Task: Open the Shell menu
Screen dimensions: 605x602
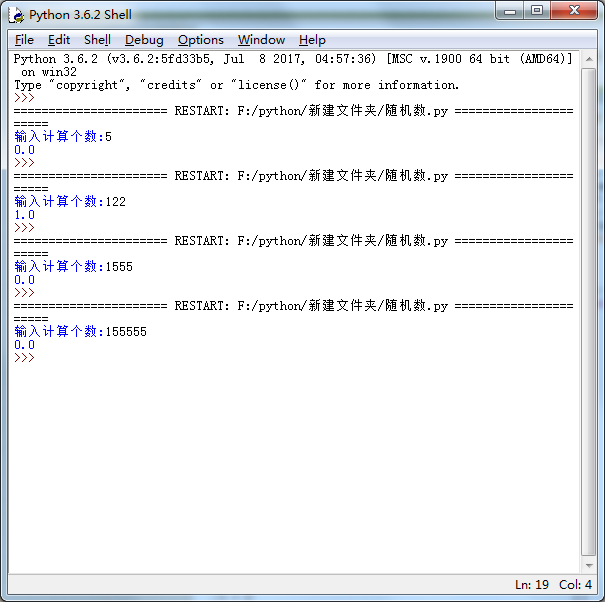Action: (97, 40)
